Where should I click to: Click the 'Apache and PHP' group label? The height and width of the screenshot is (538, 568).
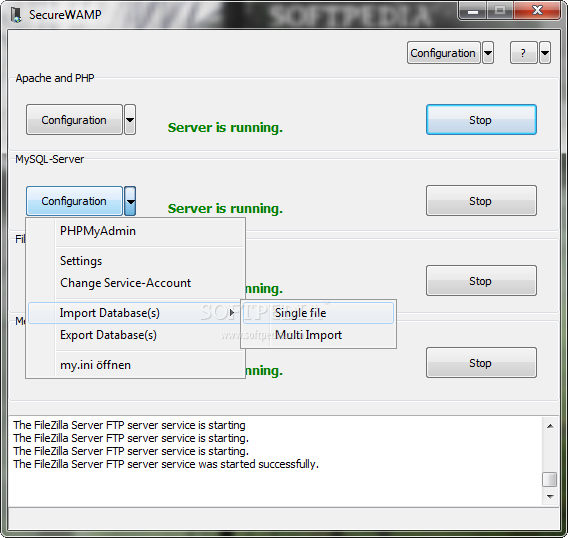point(55,78)
